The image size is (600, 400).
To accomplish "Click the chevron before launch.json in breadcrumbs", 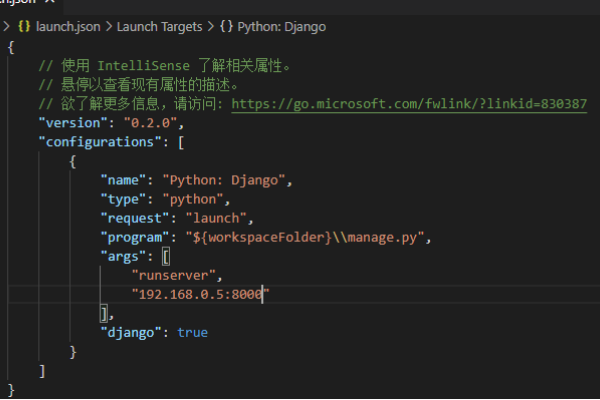I will 6,25.
